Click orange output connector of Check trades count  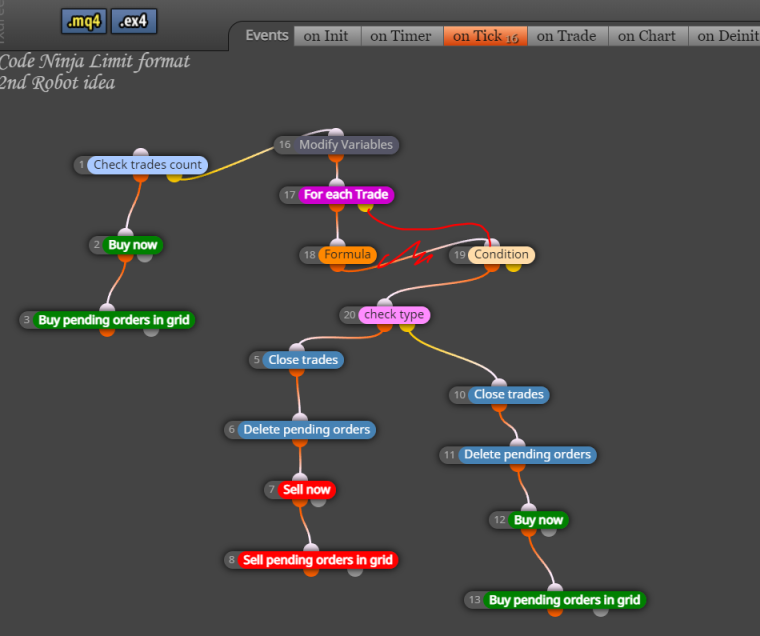pos(141,177)
